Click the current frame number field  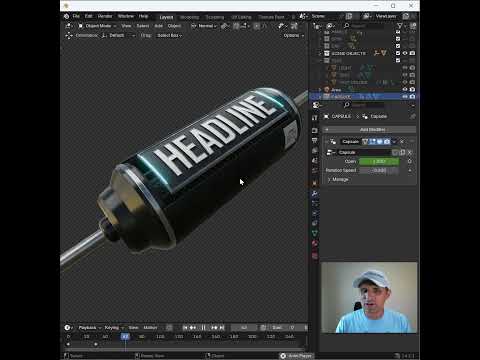click(244, 328)
